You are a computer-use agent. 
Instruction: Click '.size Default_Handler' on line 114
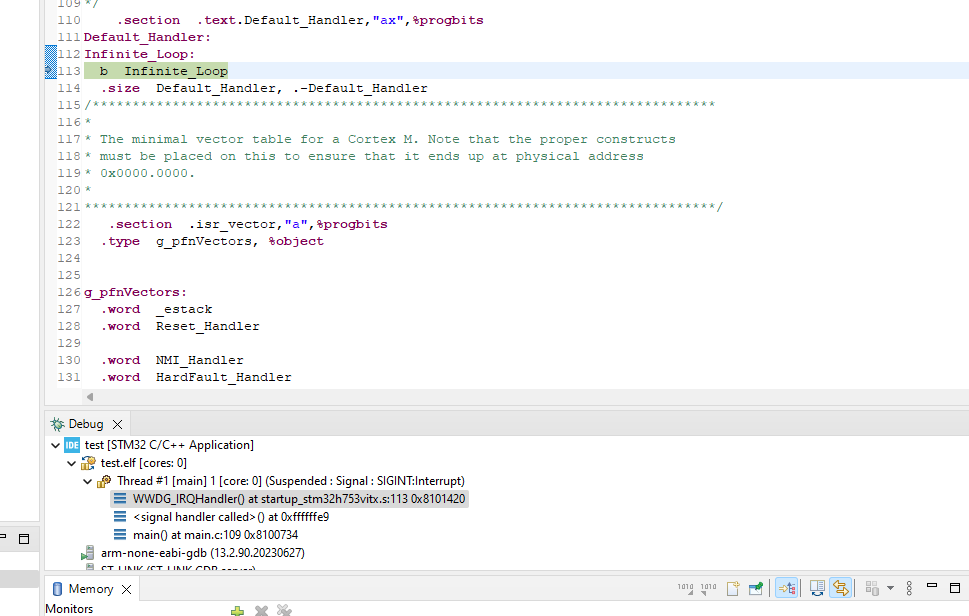coord(264,88)
